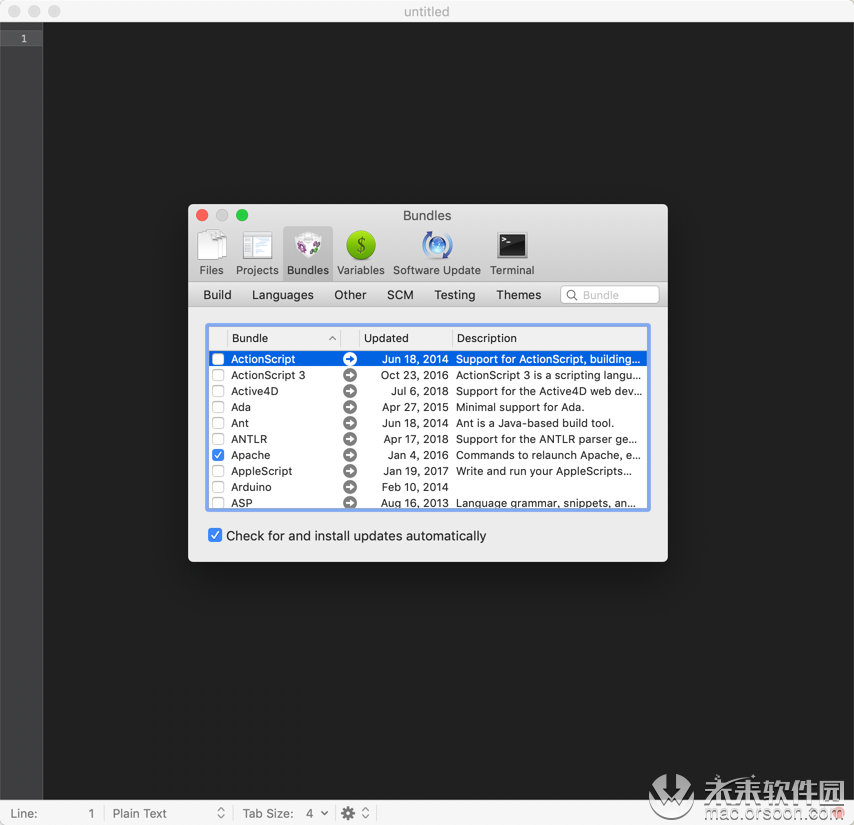Click the Updated column header
Screen dimensions: 854x825
click(405, 338)
